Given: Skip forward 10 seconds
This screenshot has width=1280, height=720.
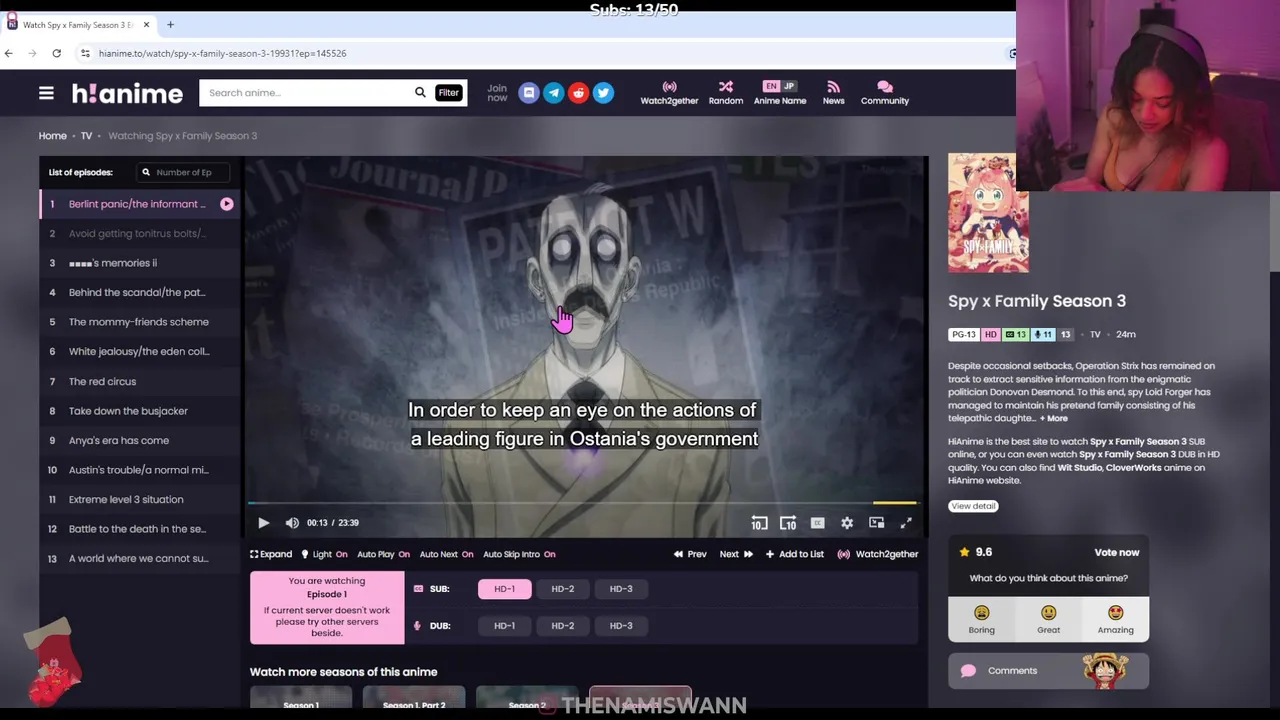Looking at the screenshot, I should pyautogui.click(x=788, y=523).
